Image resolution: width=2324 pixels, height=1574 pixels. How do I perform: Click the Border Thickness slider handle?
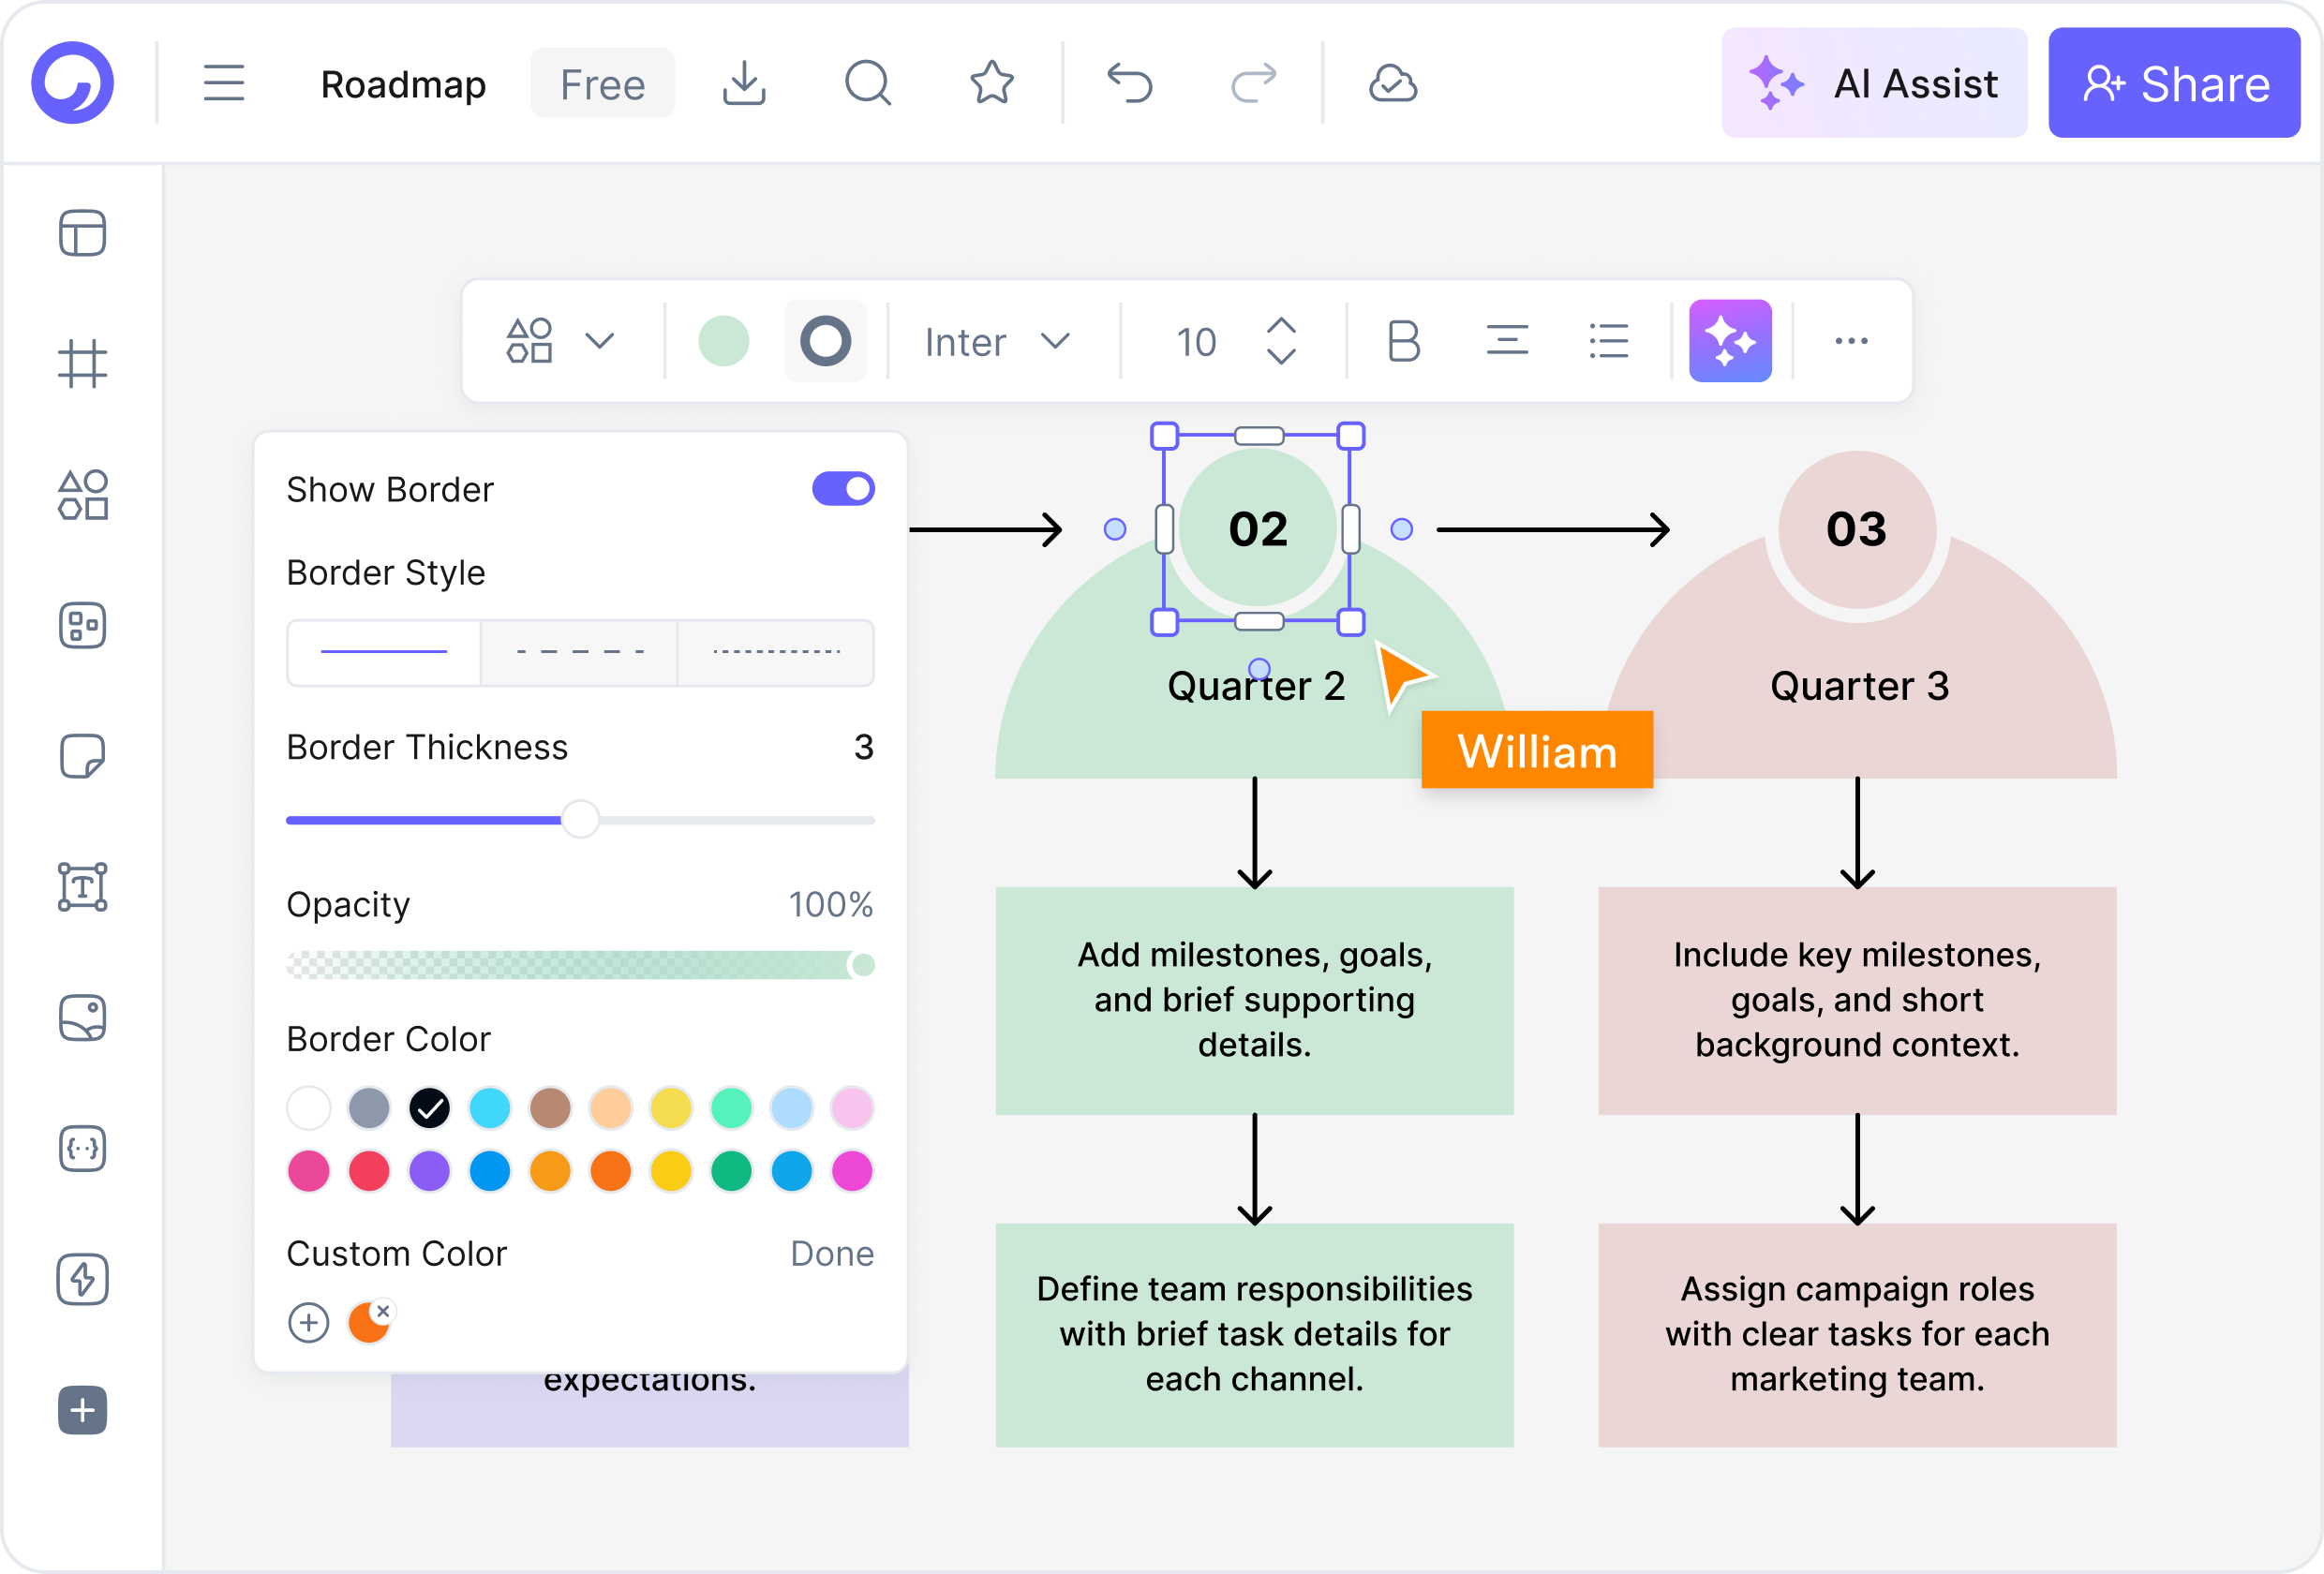[x=580, y=820]
